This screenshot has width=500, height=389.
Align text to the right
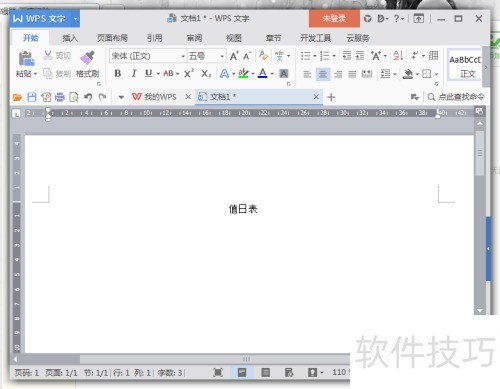[338, 74]
